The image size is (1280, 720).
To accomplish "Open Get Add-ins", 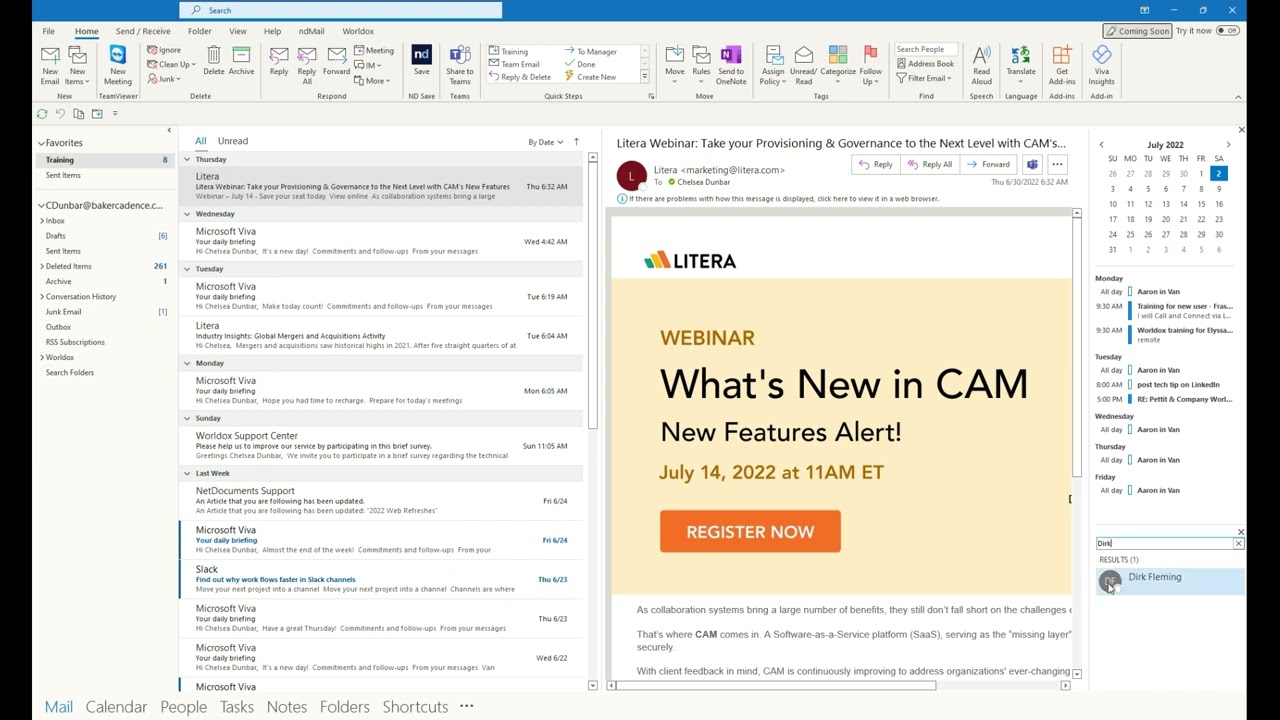I will tap(1062, 65).
